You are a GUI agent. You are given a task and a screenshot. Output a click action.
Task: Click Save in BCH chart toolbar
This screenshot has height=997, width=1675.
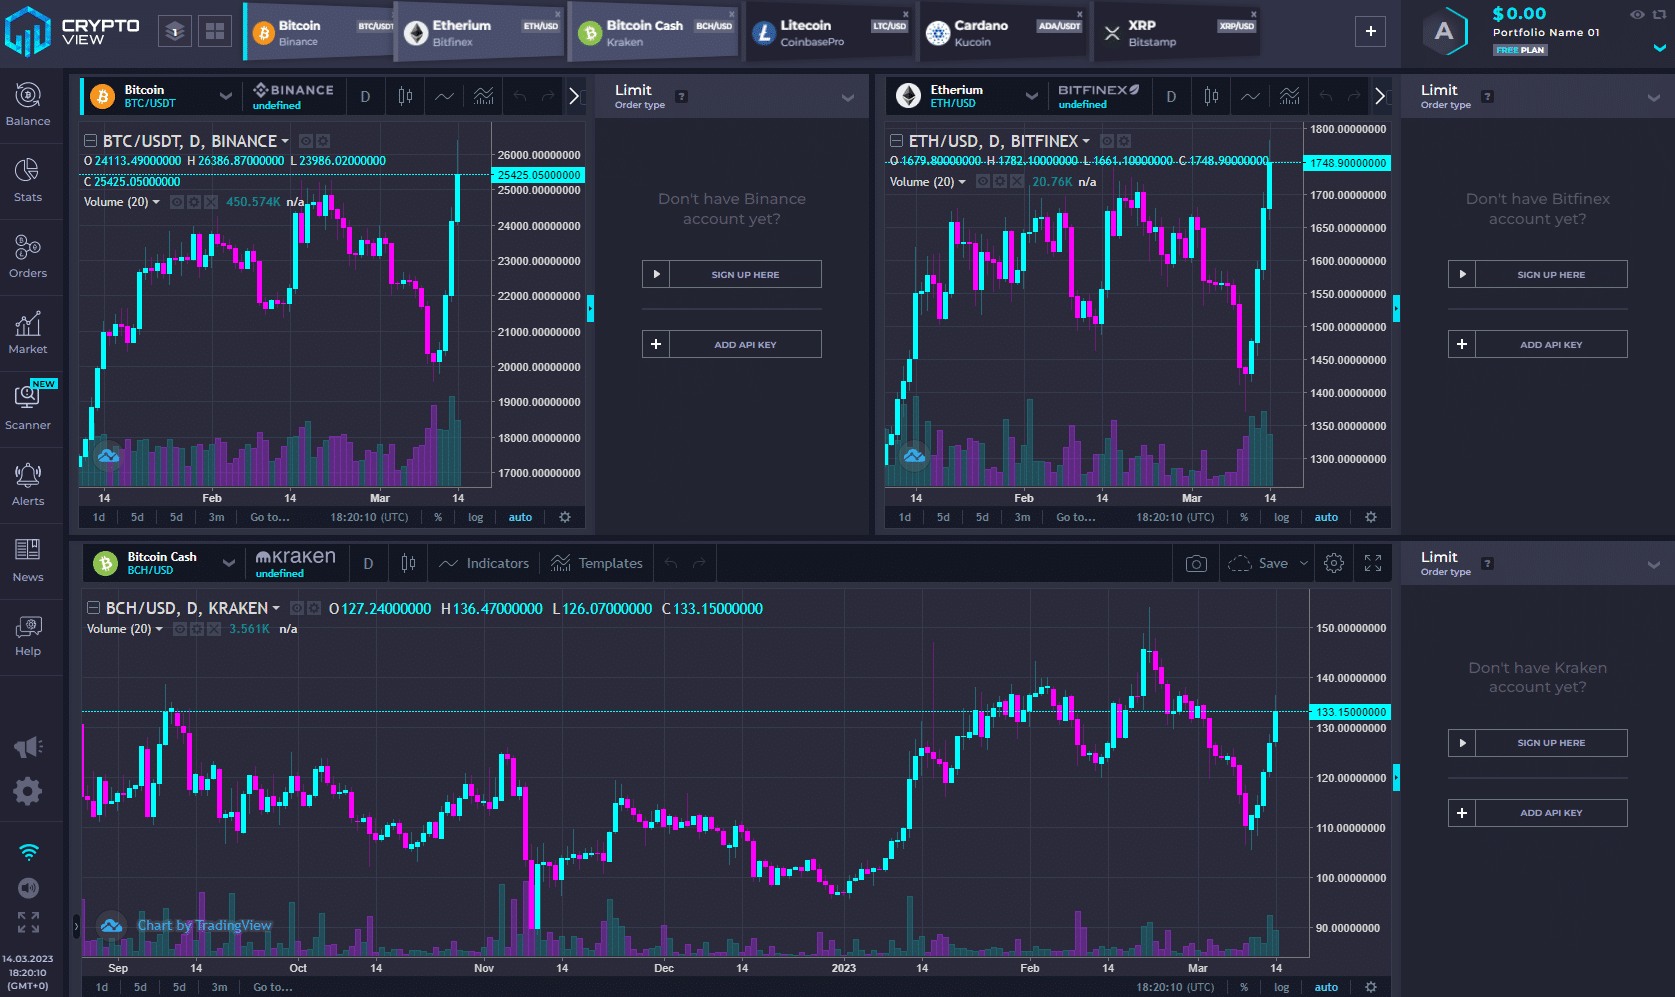pyautogui.click(x=1258, y=563)
